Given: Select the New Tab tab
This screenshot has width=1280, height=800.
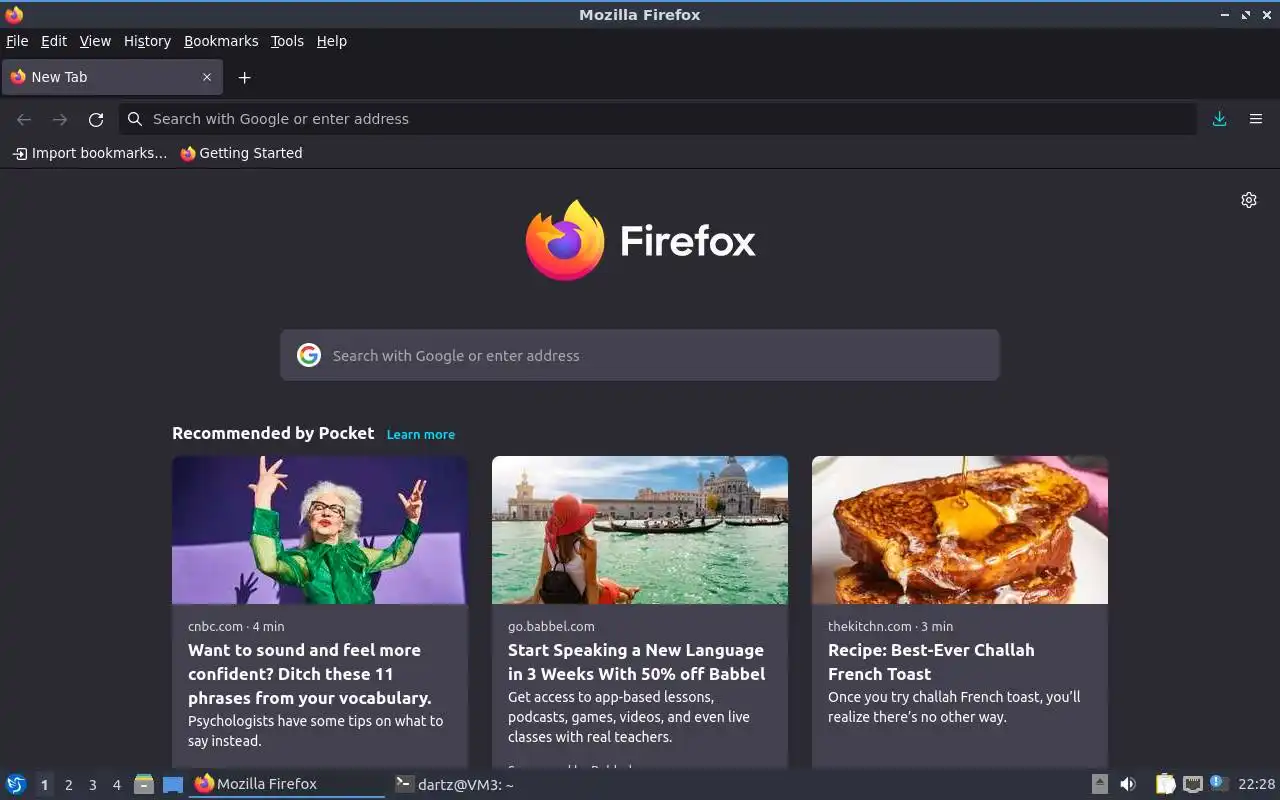Looking at the screenshot, I should pyautogui.click(x=111, y=77).
